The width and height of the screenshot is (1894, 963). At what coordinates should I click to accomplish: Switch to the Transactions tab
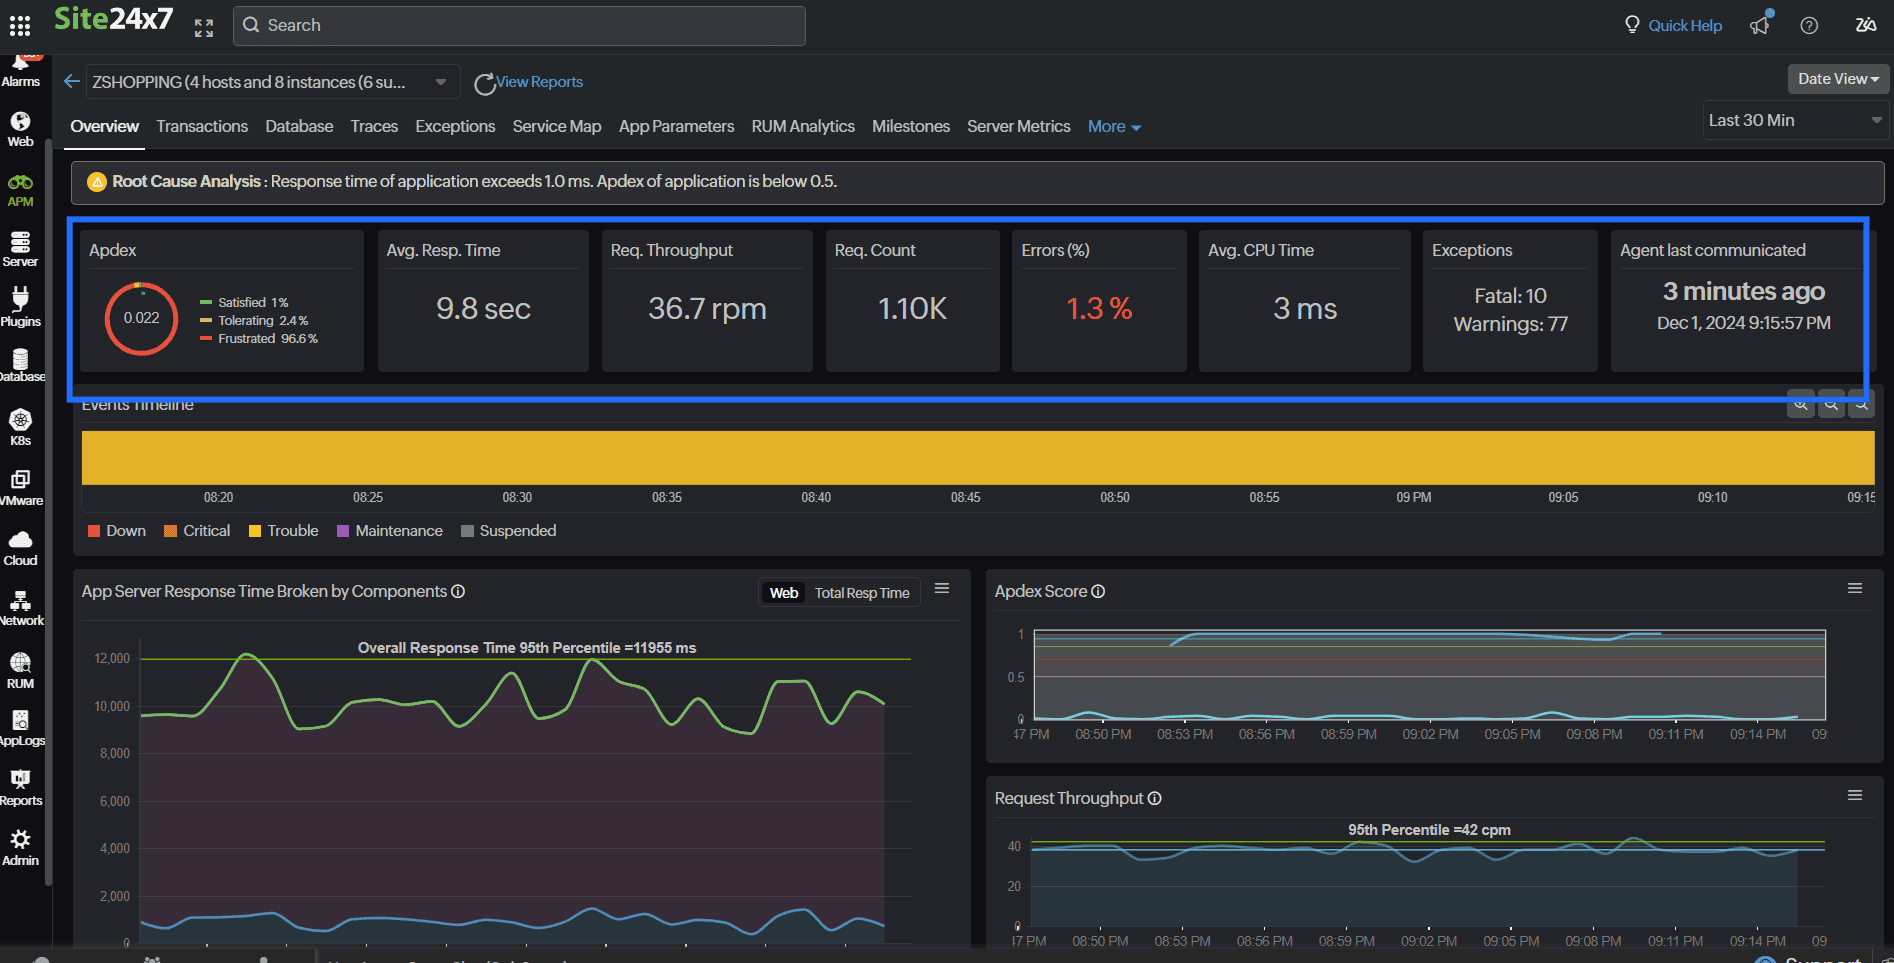pos(202,127)
